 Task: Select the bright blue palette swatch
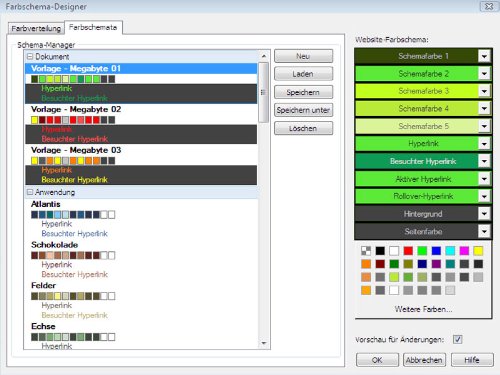click(436, 251)
